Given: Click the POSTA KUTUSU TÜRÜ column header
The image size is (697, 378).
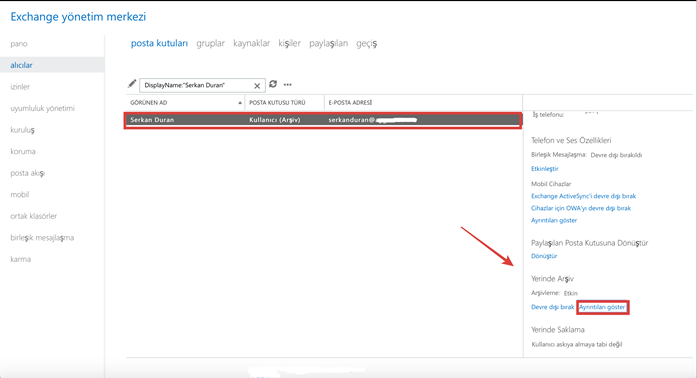Looking at the screenshot, I should pyautogui.click(x=277, y=103).
